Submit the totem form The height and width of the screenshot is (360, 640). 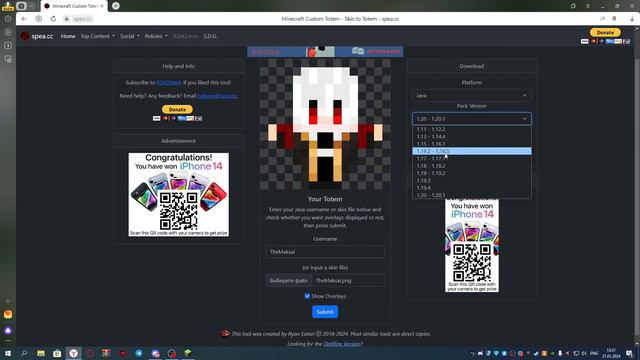325,312
